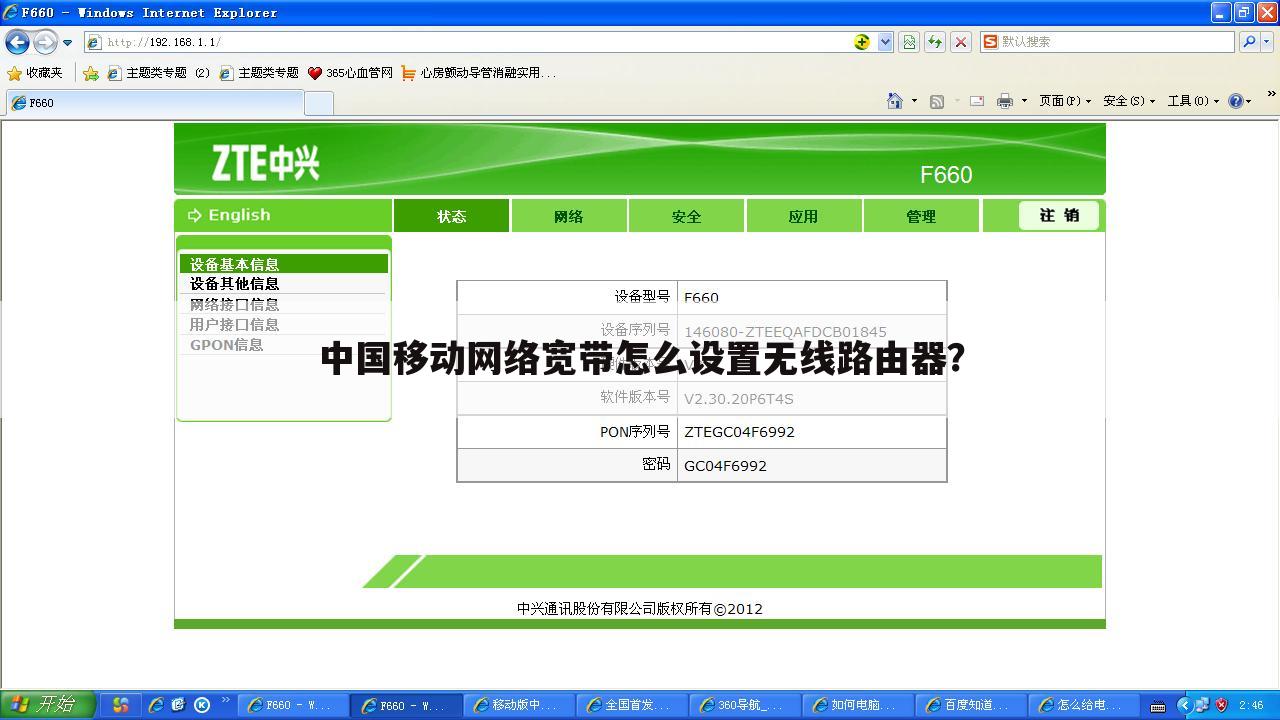
Task: Click the 注销 logout button
Action: click(x=1059, y=215)
